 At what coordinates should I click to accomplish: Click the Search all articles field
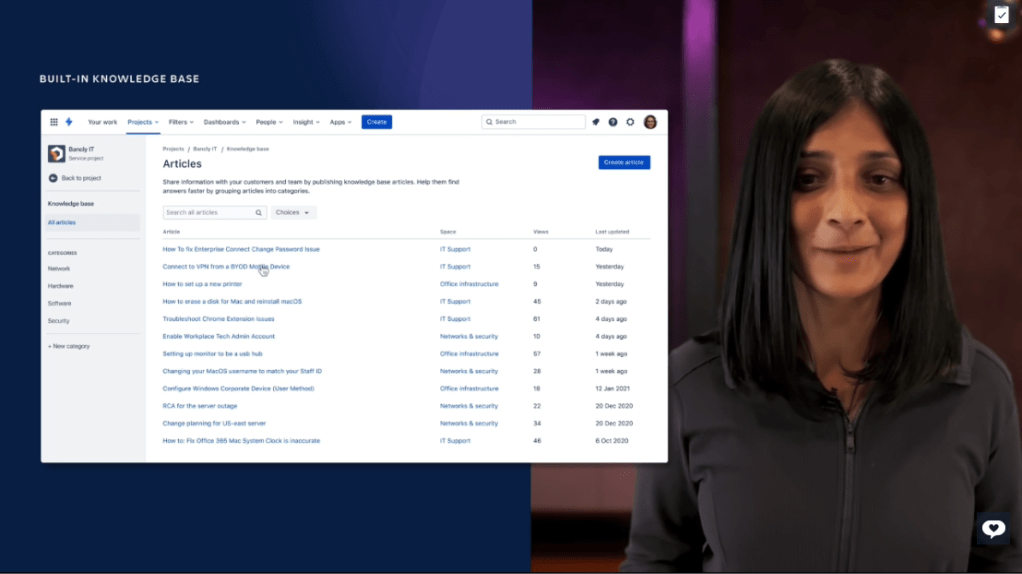209,213
